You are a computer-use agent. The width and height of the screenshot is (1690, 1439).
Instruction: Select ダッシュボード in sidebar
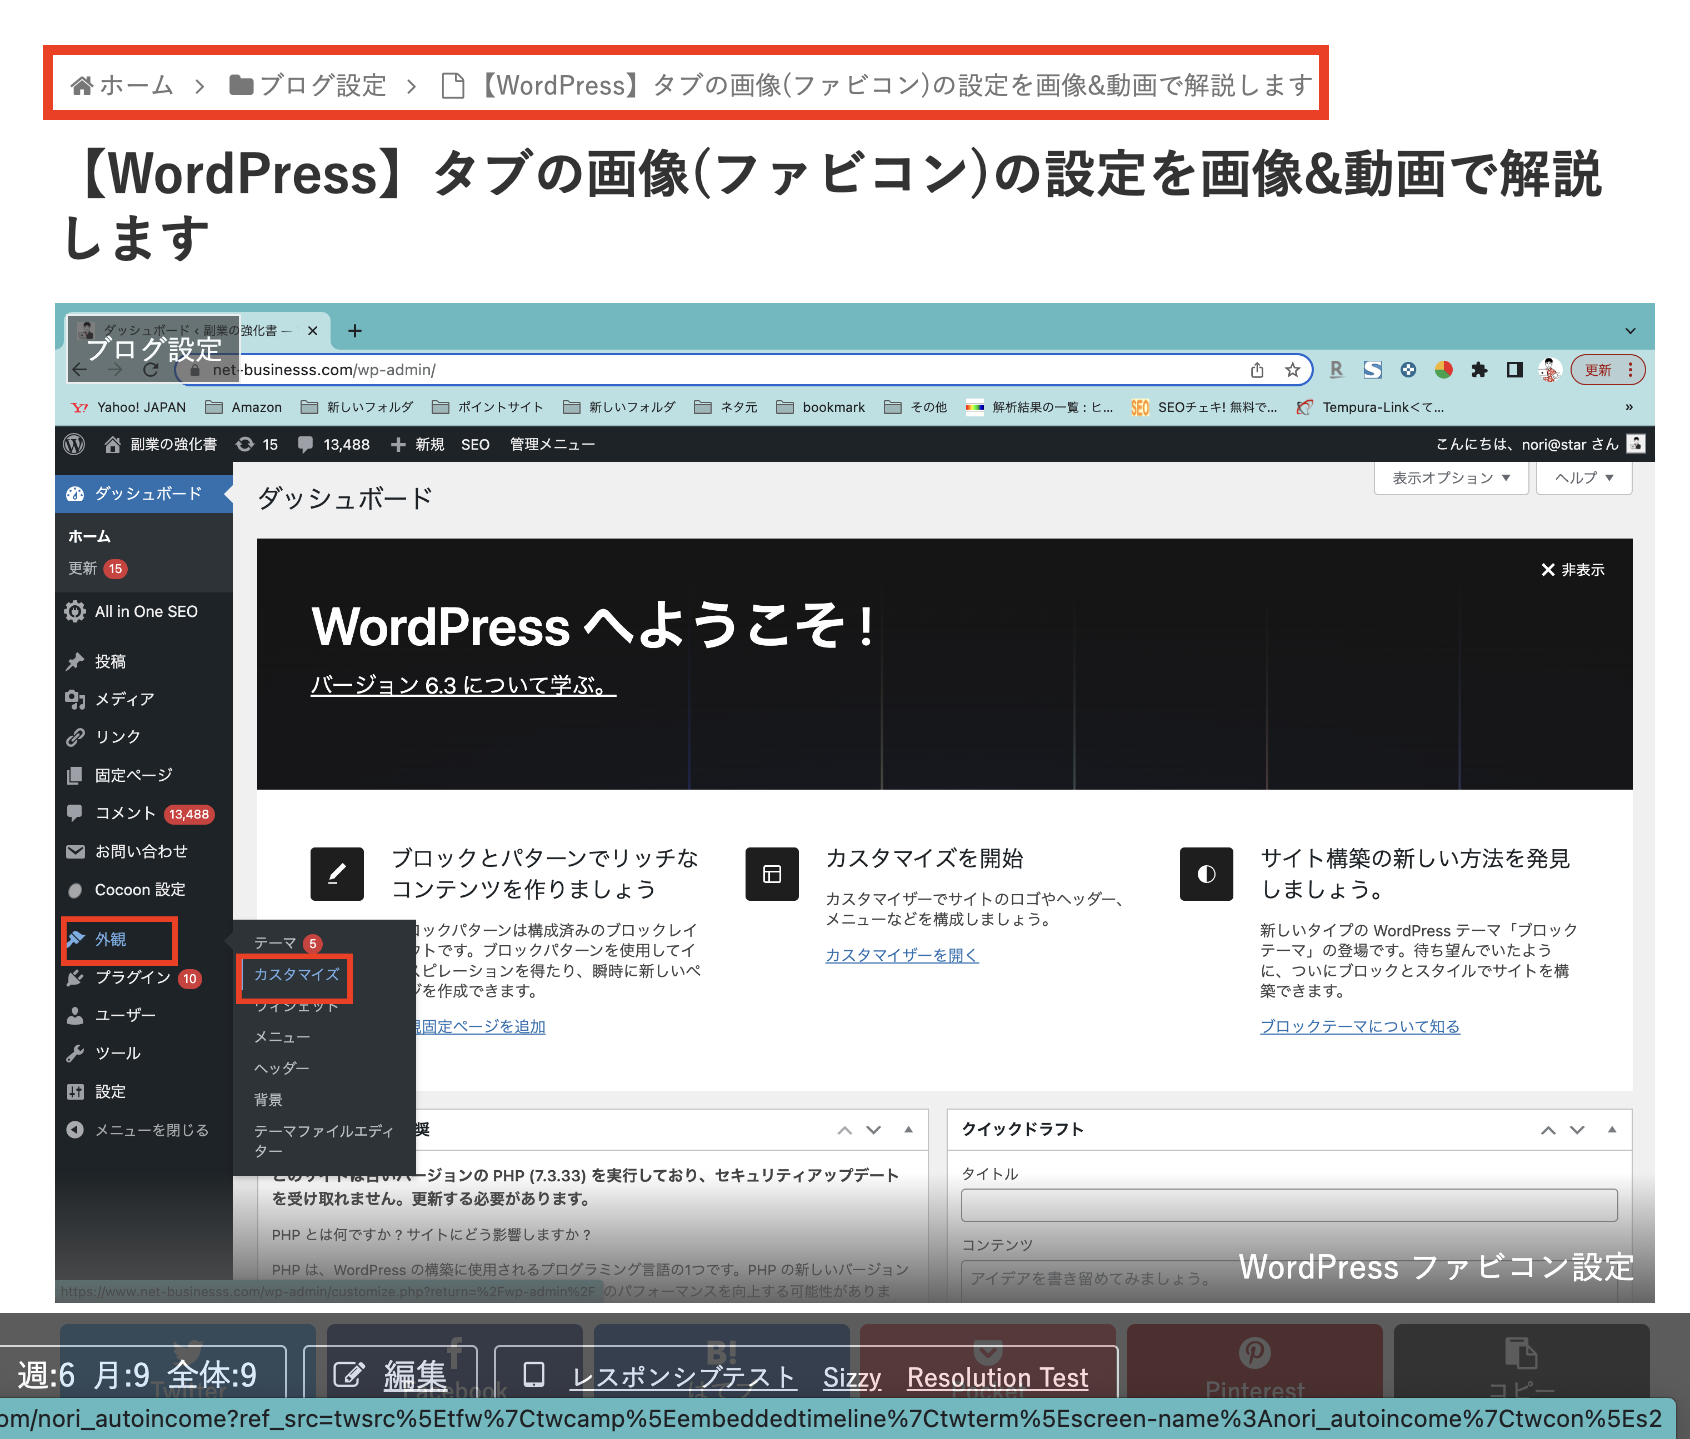point(144,494)
